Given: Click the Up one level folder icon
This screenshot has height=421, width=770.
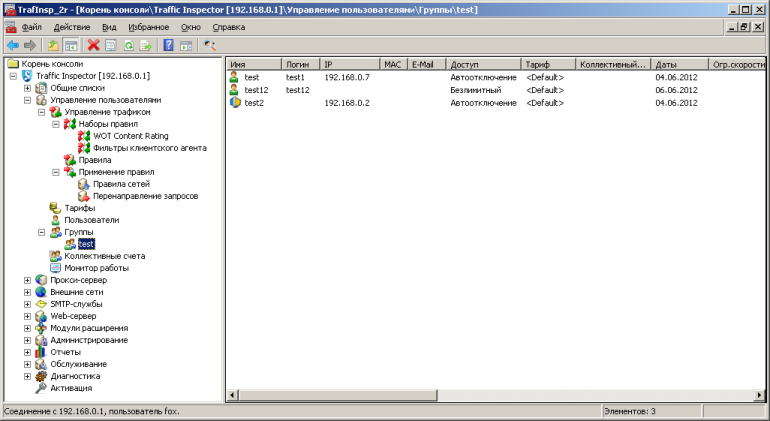Looking at the screenshot, I should pos(53,46).
